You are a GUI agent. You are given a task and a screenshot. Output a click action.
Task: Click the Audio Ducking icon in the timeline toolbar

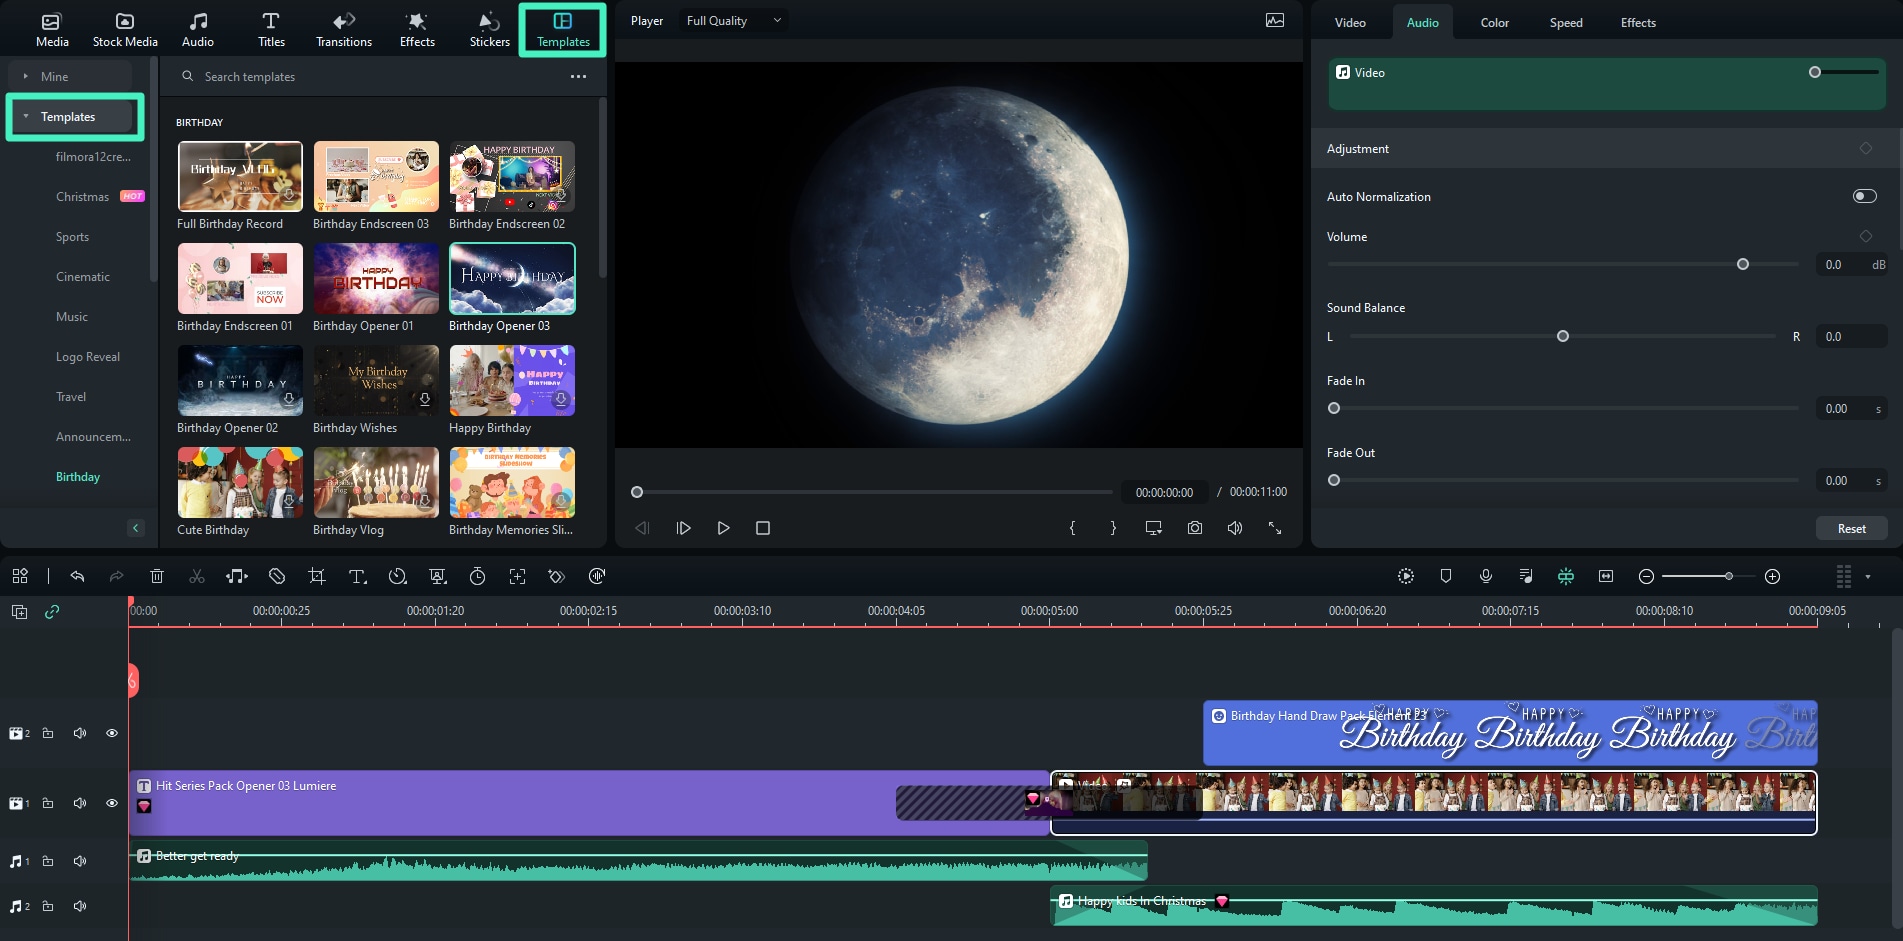pos(1526,576)
